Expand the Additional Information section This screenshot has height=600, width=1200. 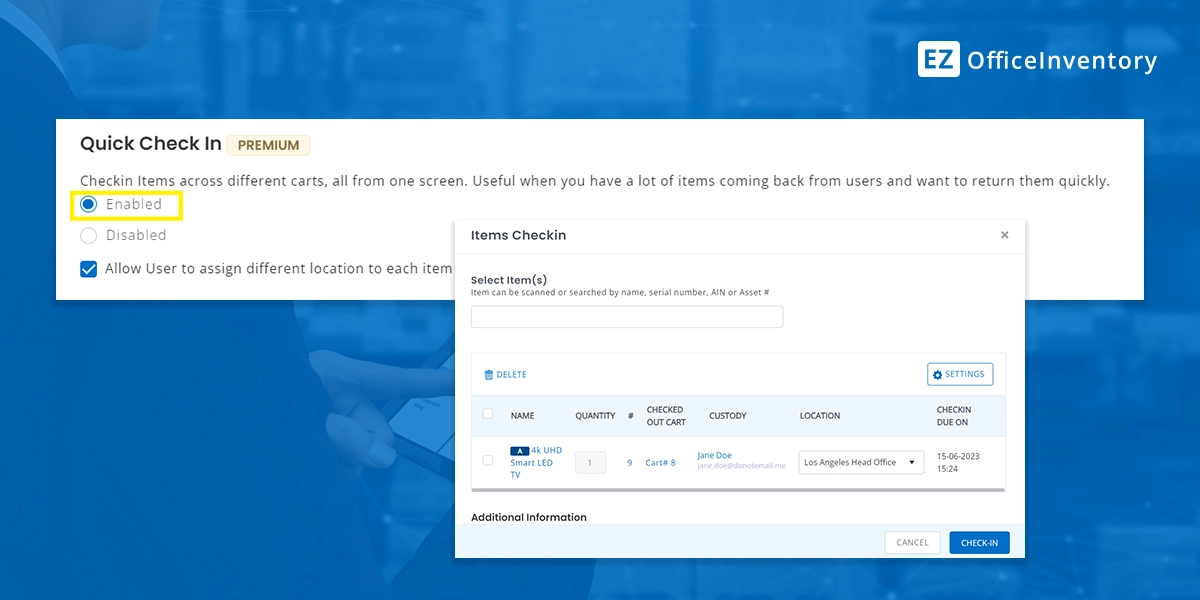click(528, 517)
